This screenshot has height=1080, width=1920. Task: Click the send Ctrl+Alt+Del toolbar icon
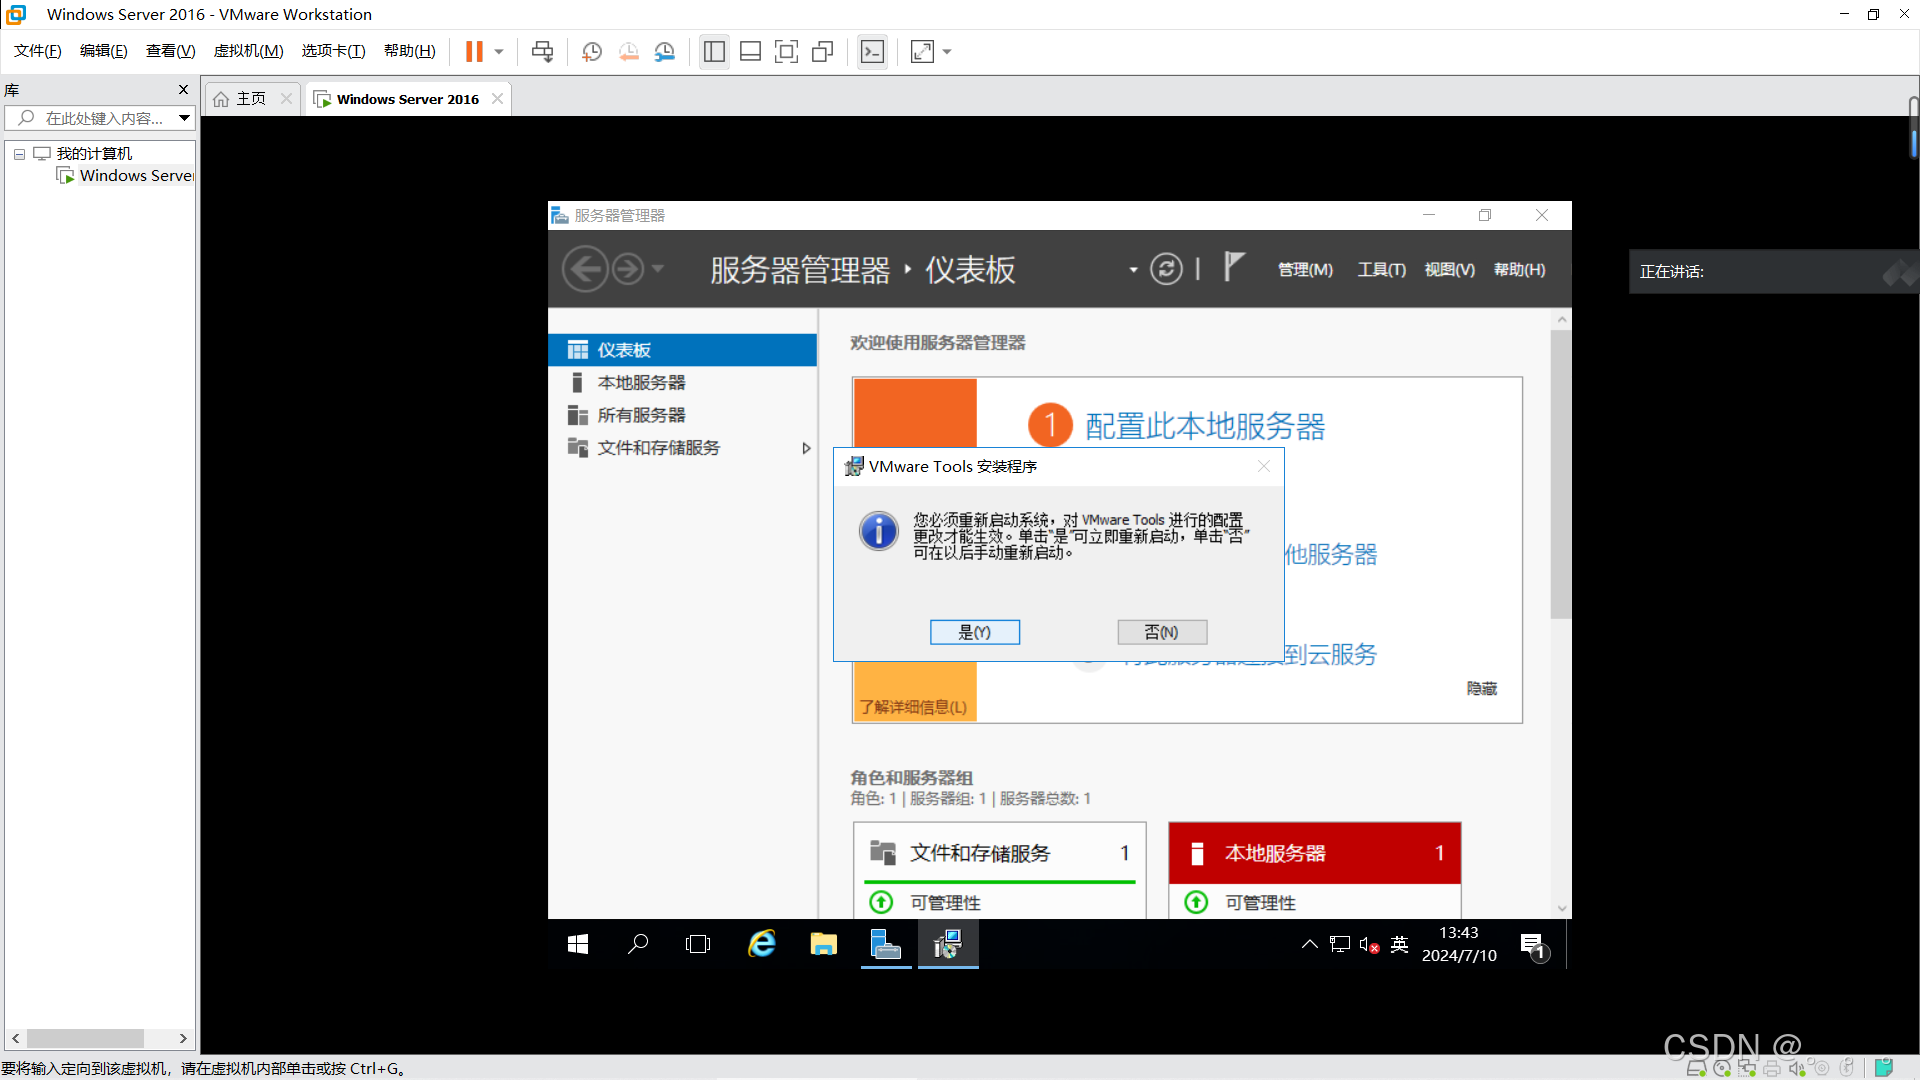tap(542, 51)
